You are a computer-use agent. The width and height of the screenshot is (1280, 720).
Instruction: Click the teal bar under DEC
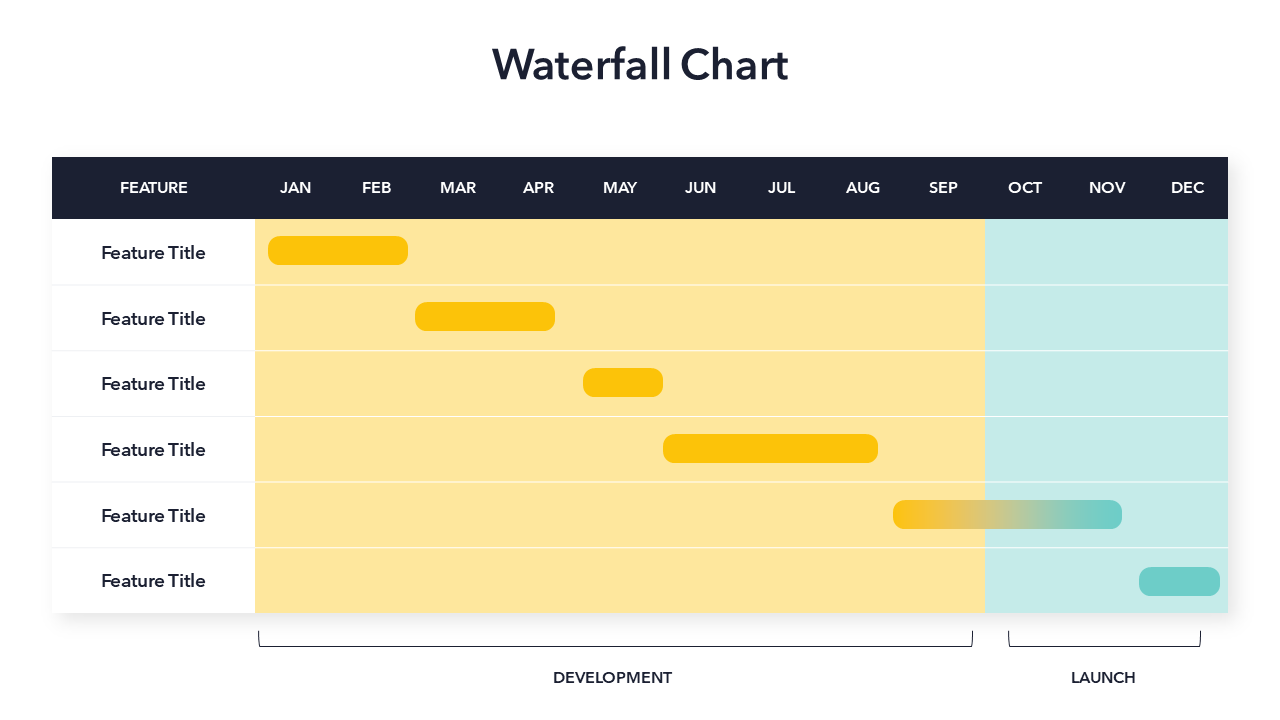click(x=1179, y=581)
